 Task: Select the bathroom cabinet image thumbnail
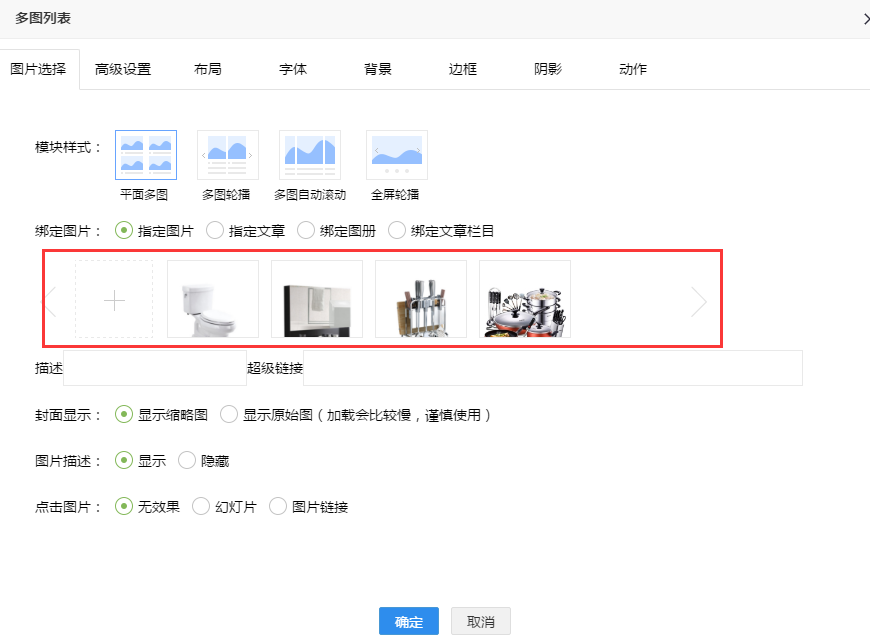pyautogui.click(x=316, y=299)
